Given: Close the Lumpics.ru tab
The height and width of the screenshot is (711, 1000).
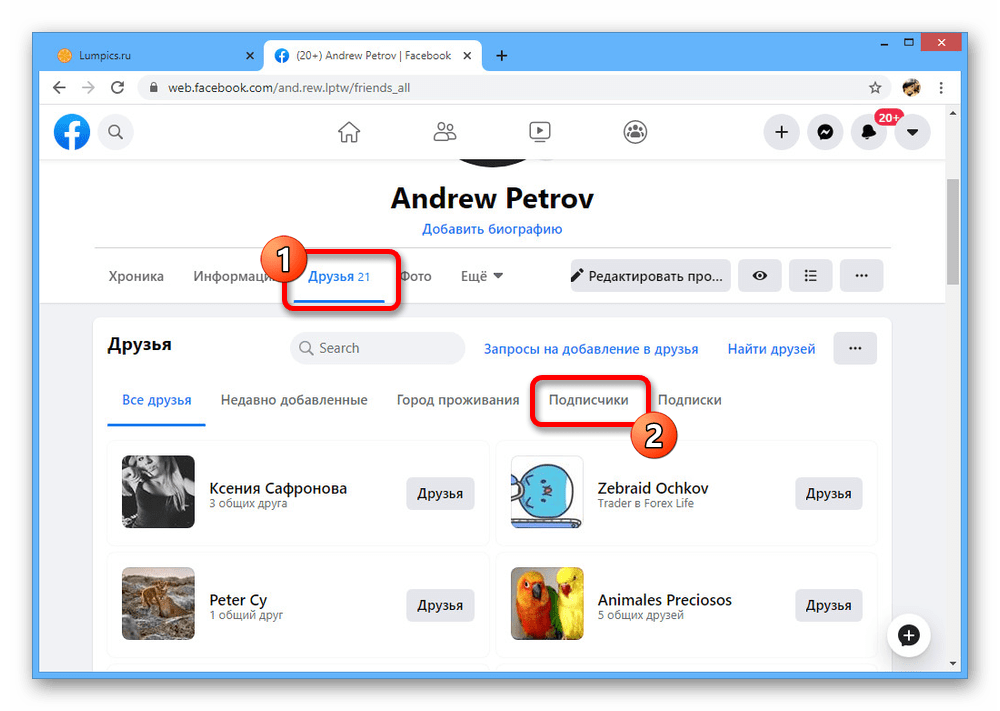Looking at the screenshot, I should pyautogui.click(x=250, y=55).
